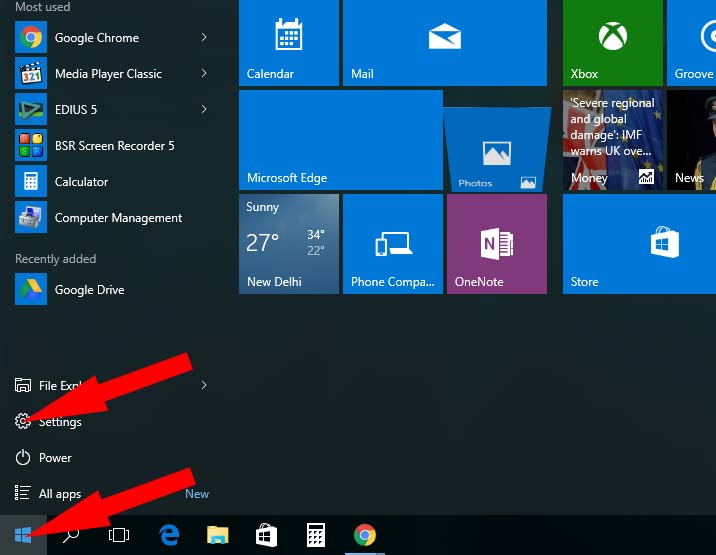Open the Phone Companion tile

click(x=393, y=244)
